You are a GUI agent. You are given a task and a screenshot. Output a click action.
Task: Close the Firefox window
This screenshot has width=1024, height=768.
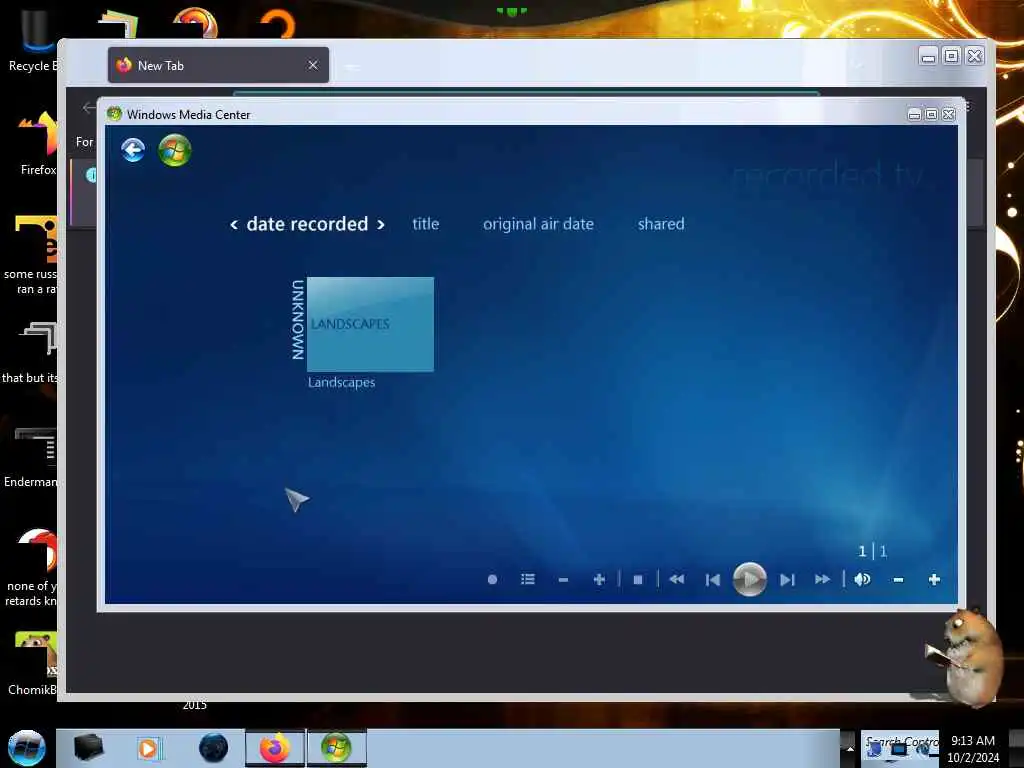pos(974,57)
